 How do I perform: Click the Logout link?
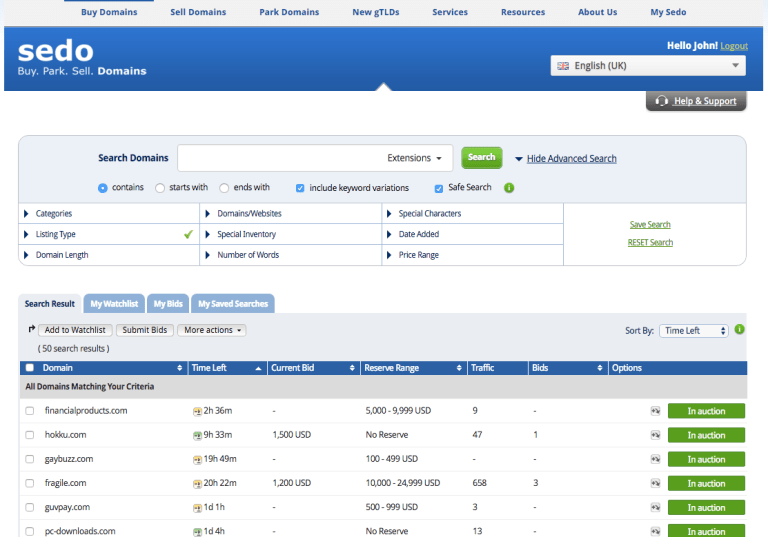coord(734,46)
